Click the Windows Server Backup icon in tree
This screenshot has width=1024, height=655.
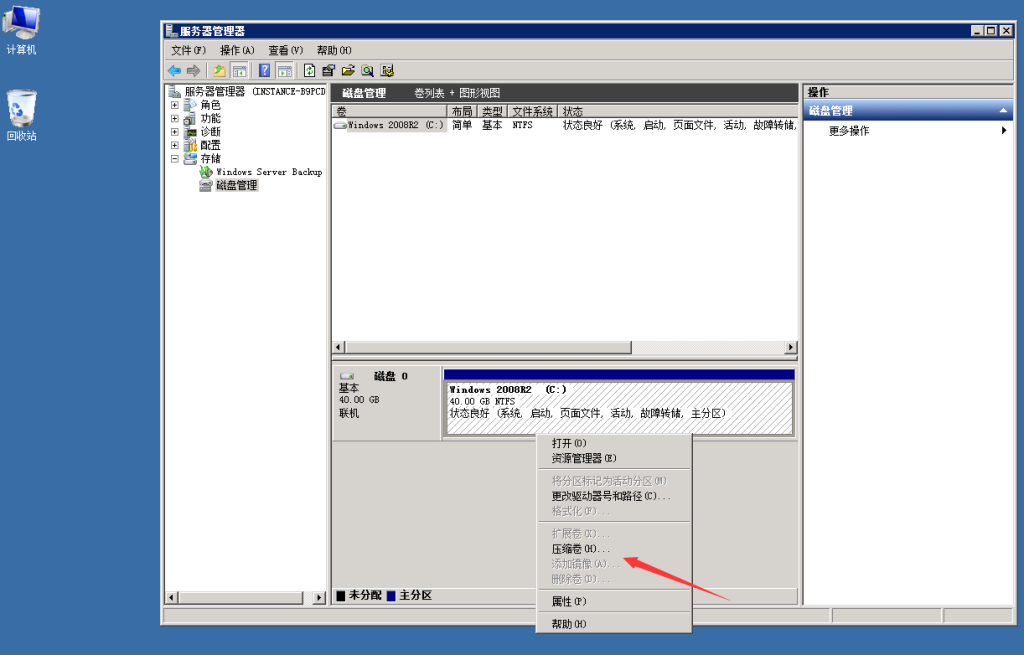206,172
